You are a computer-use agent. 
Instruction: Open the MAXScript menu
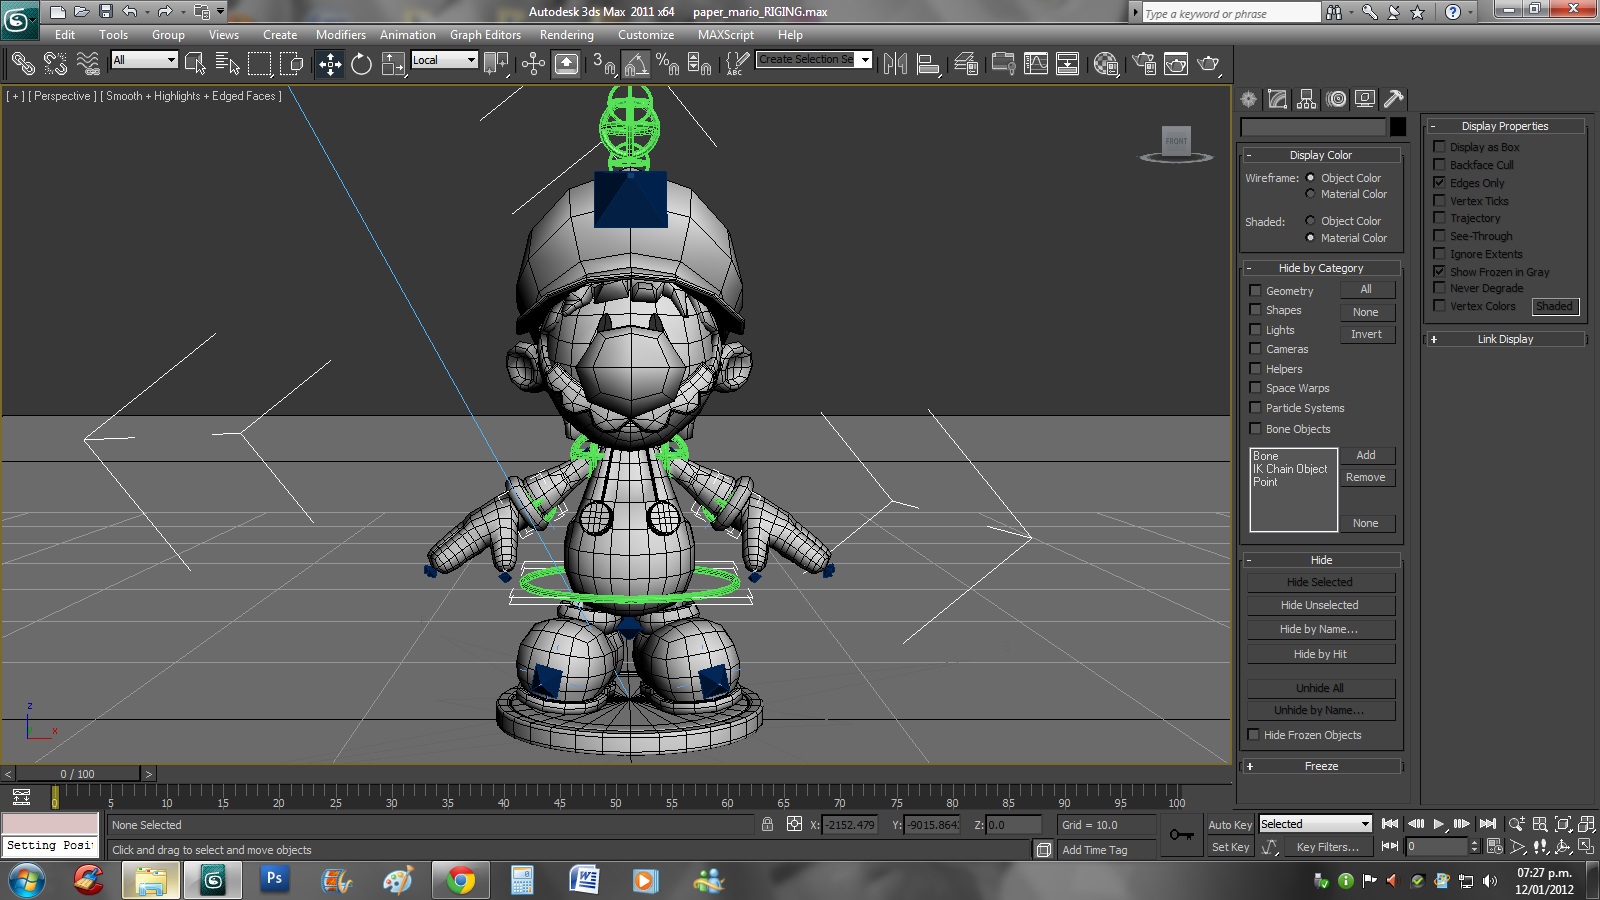click(726, 35)
